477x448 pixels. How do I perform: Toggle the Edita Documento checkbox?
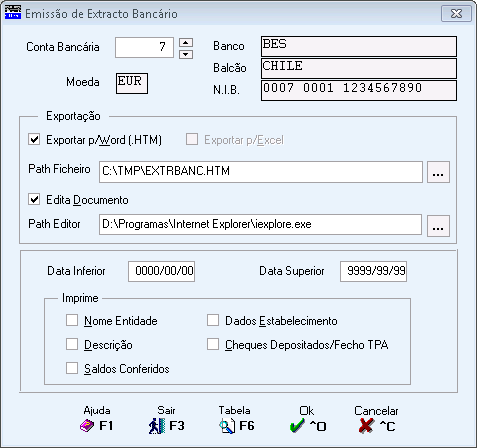34,199
